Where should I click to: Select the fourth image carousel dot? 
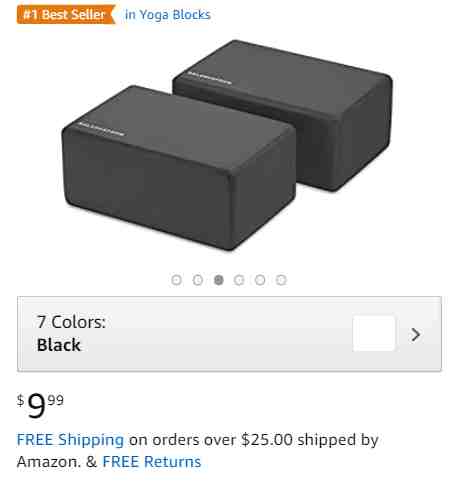[x=239, y=280]
